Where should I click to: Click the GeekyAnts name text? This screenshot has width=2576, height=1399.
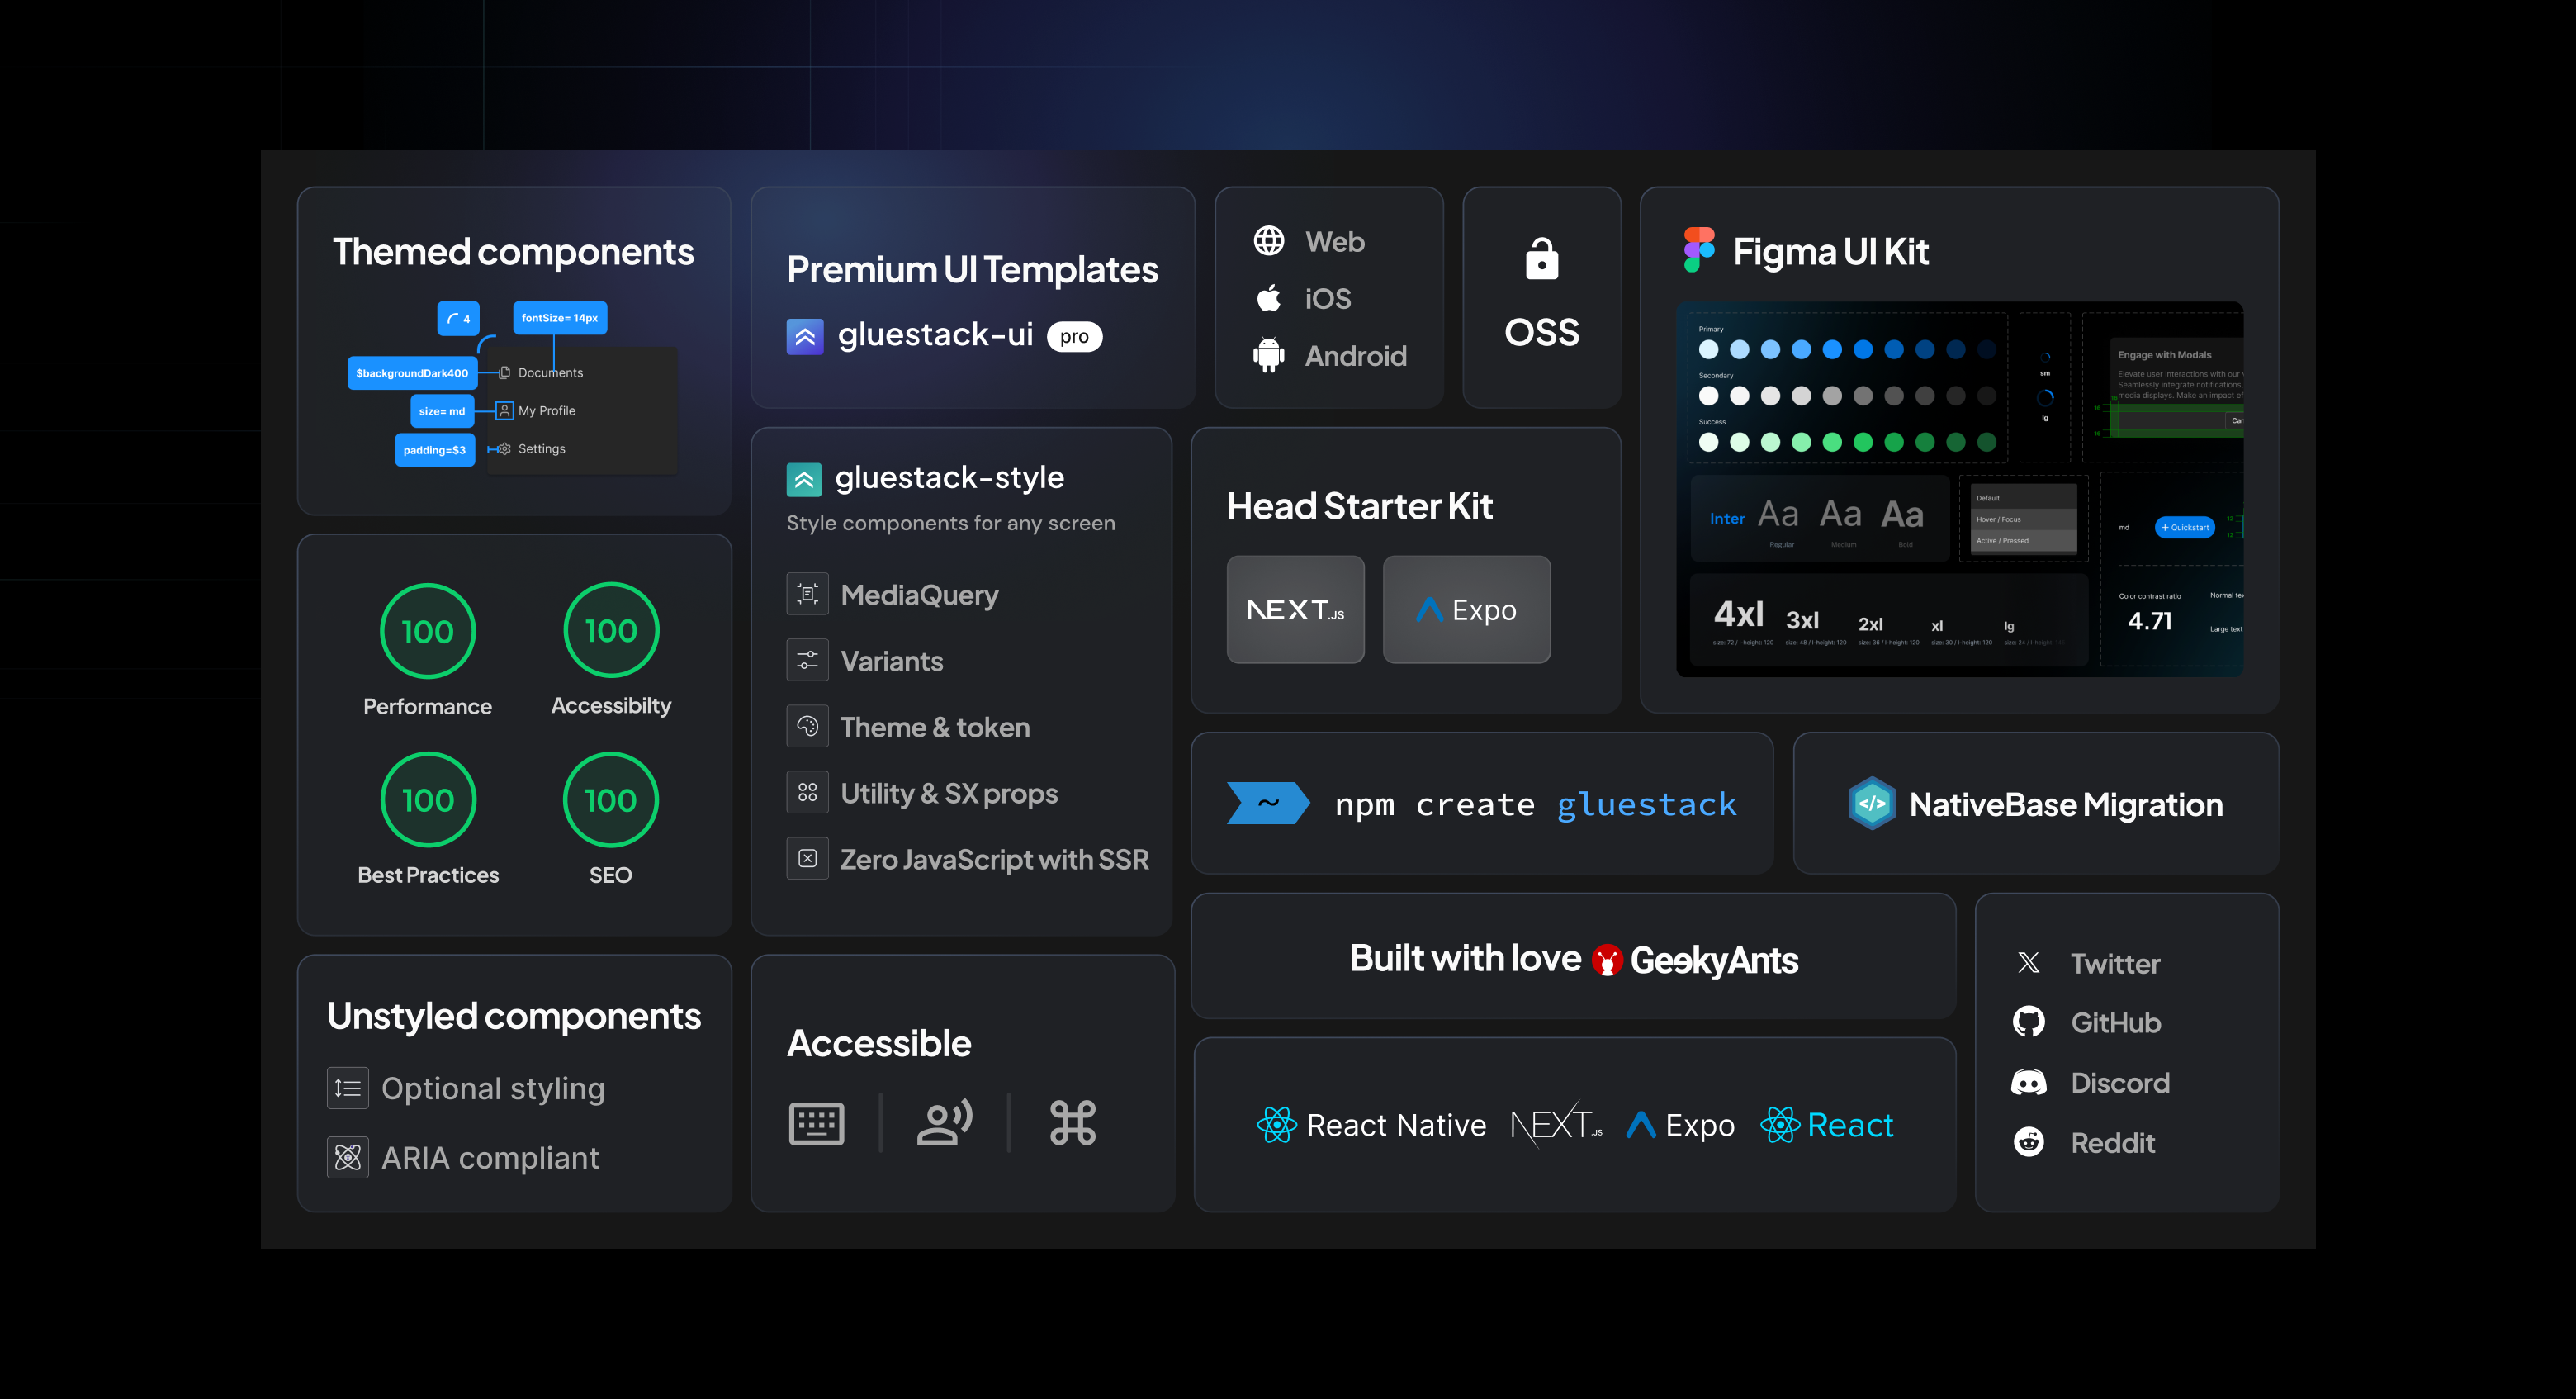coord(1714,961)
